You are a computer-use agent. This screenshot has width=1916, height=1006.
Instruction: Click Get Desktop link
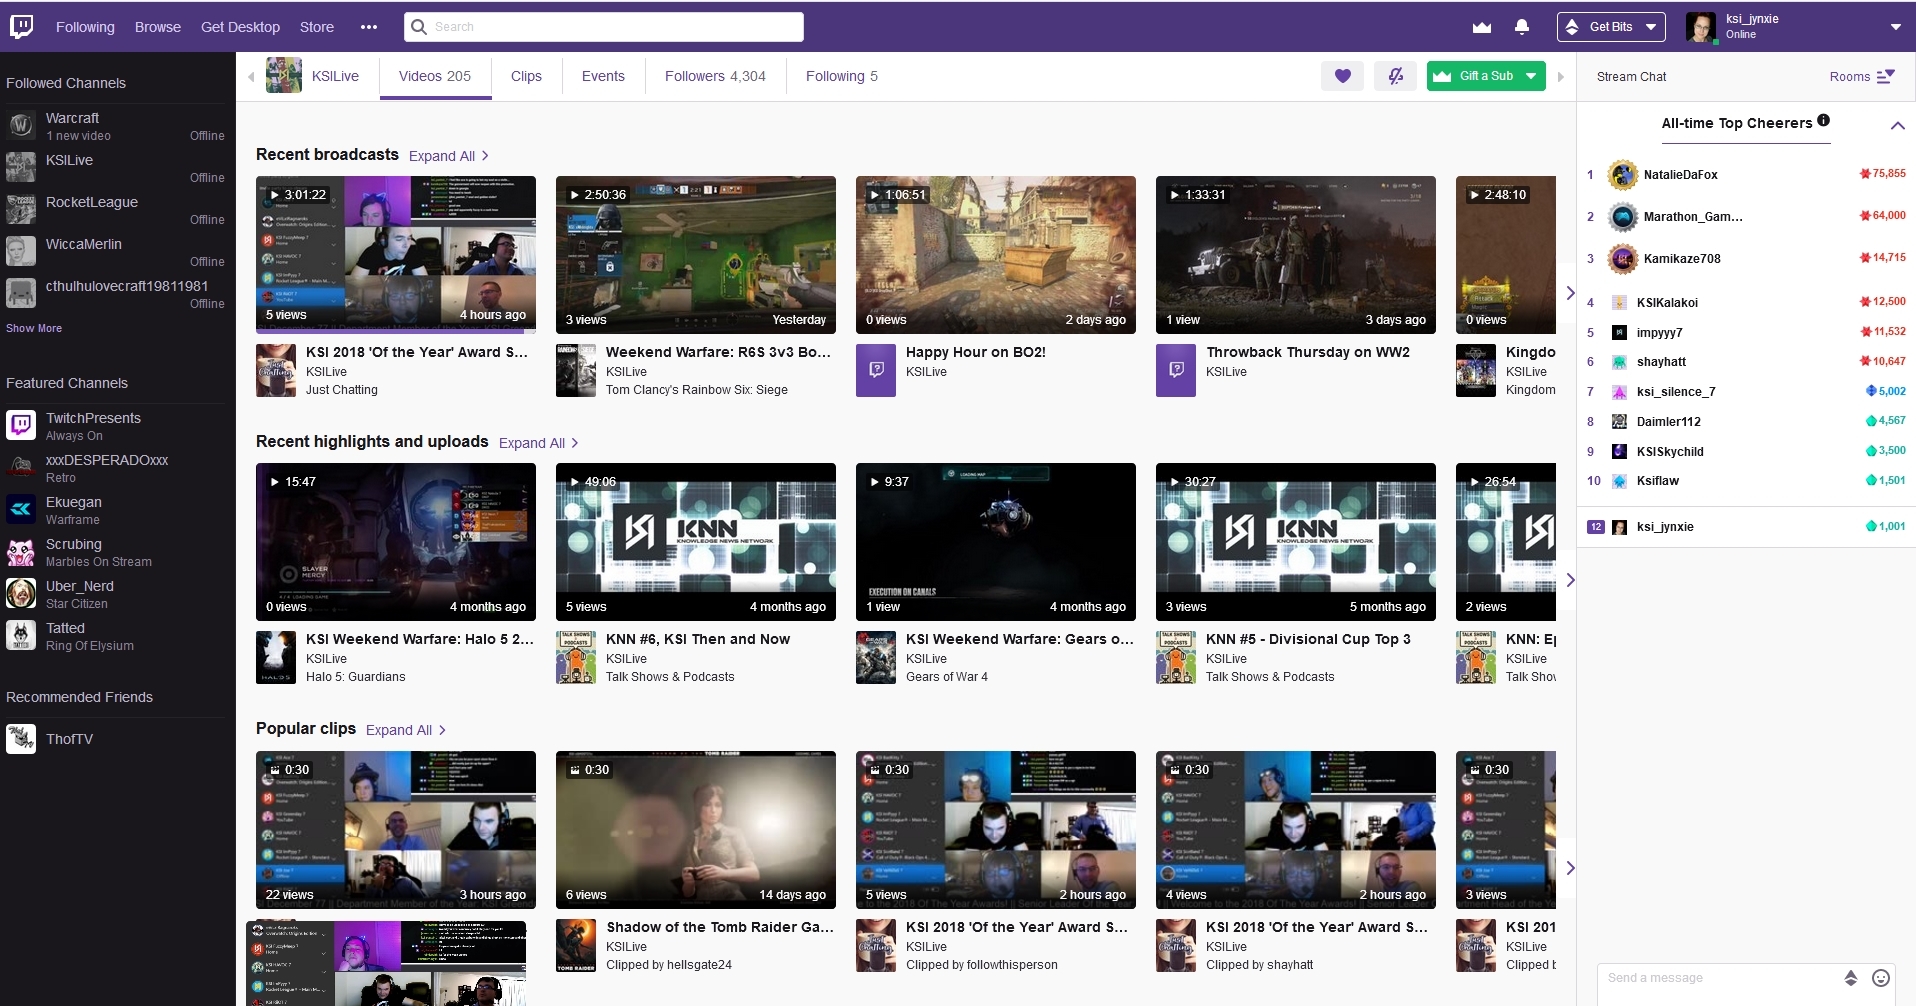coord(240,27)
